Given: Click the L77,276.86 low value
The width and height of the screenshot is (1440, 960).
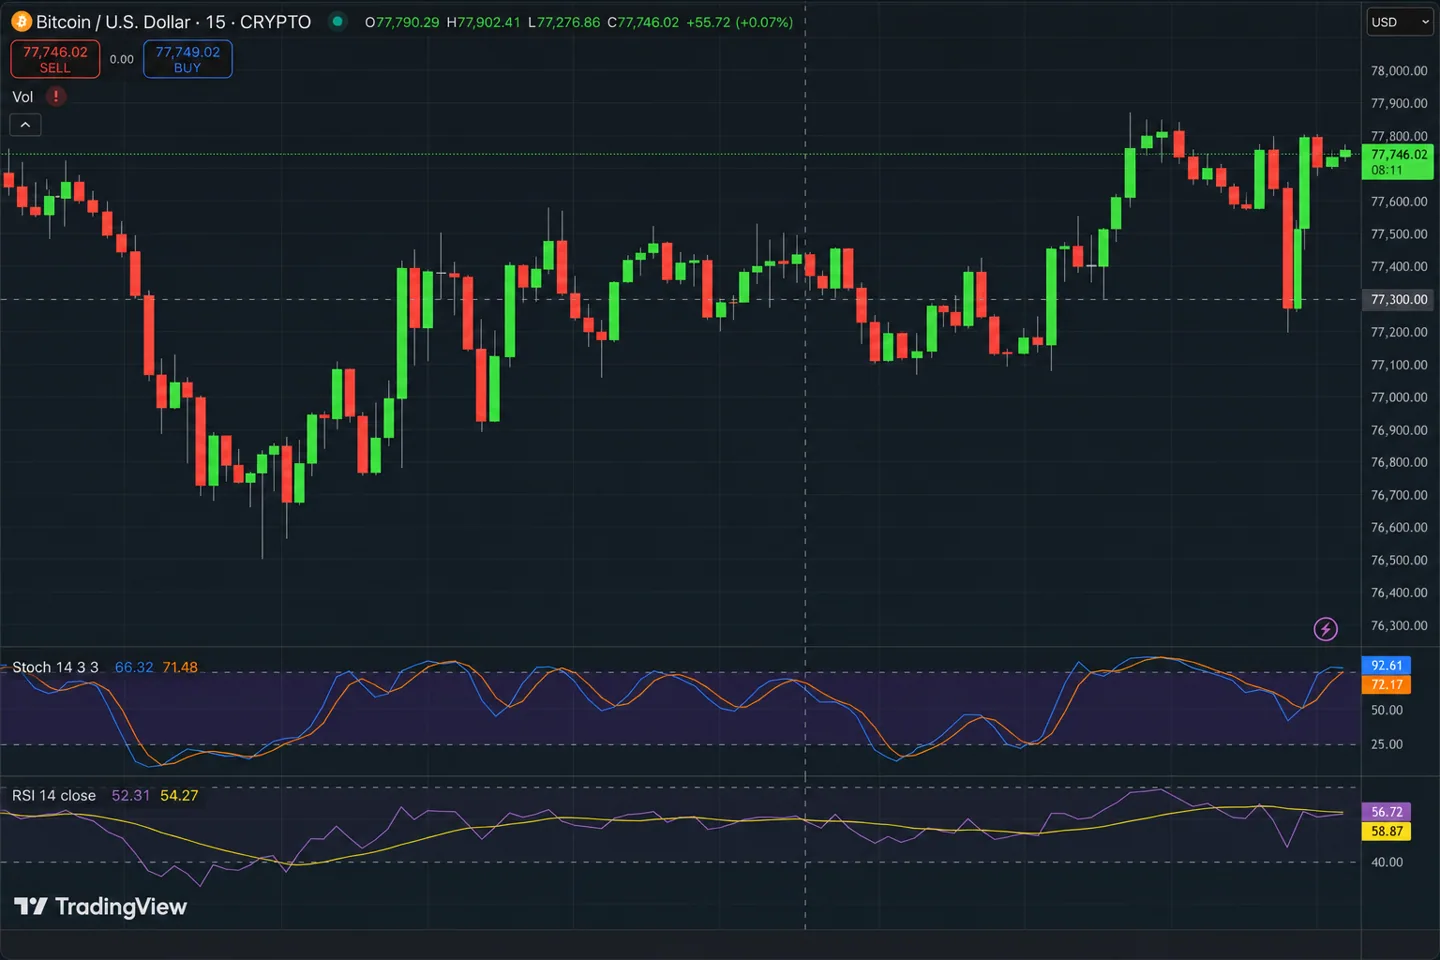Looking at the screenshot, I should point(564,22).
